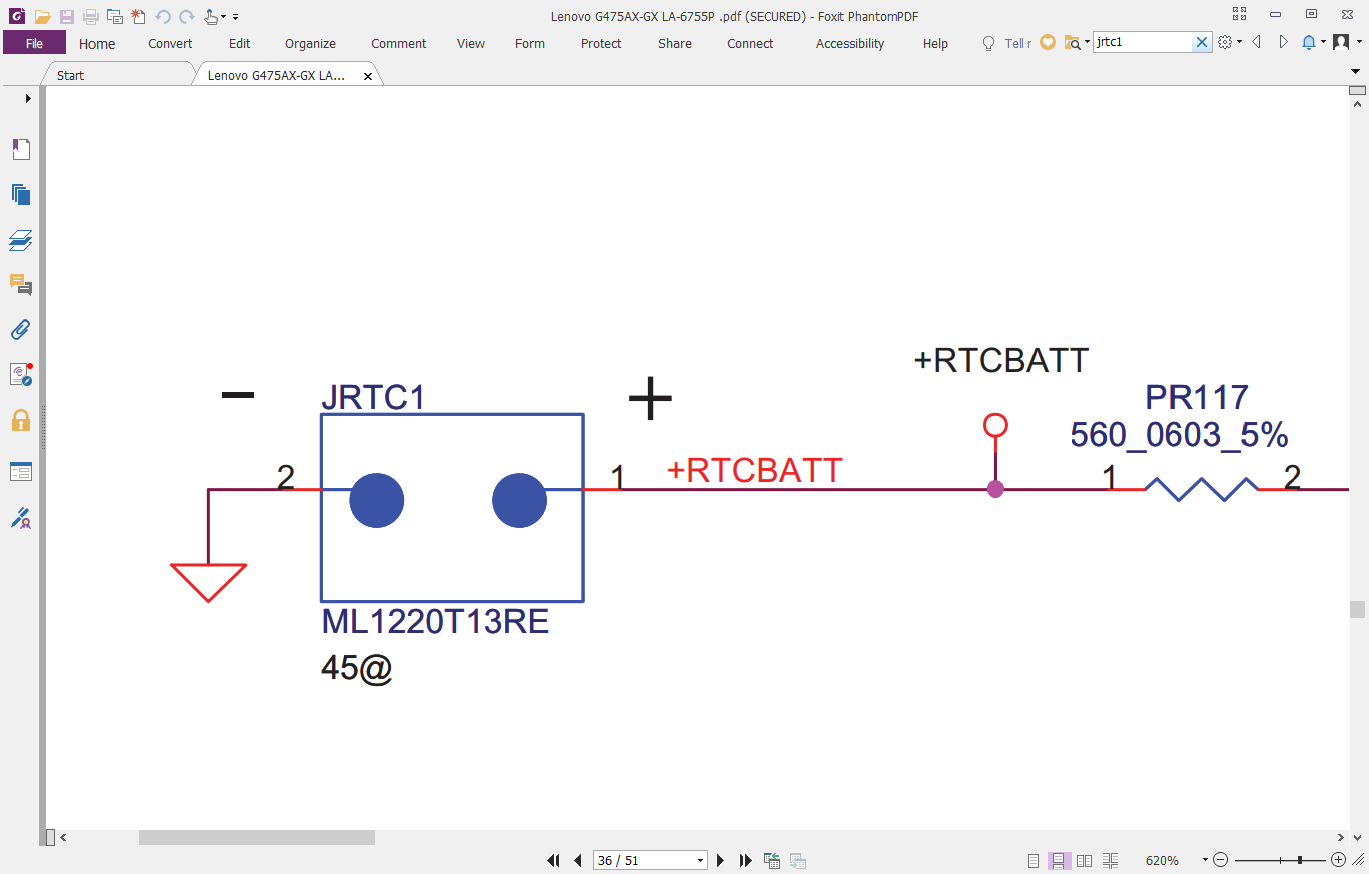This screenshot has height=874, width=1369.
Task: Click the orange heart favorites icon
Action: (1048, 42)
